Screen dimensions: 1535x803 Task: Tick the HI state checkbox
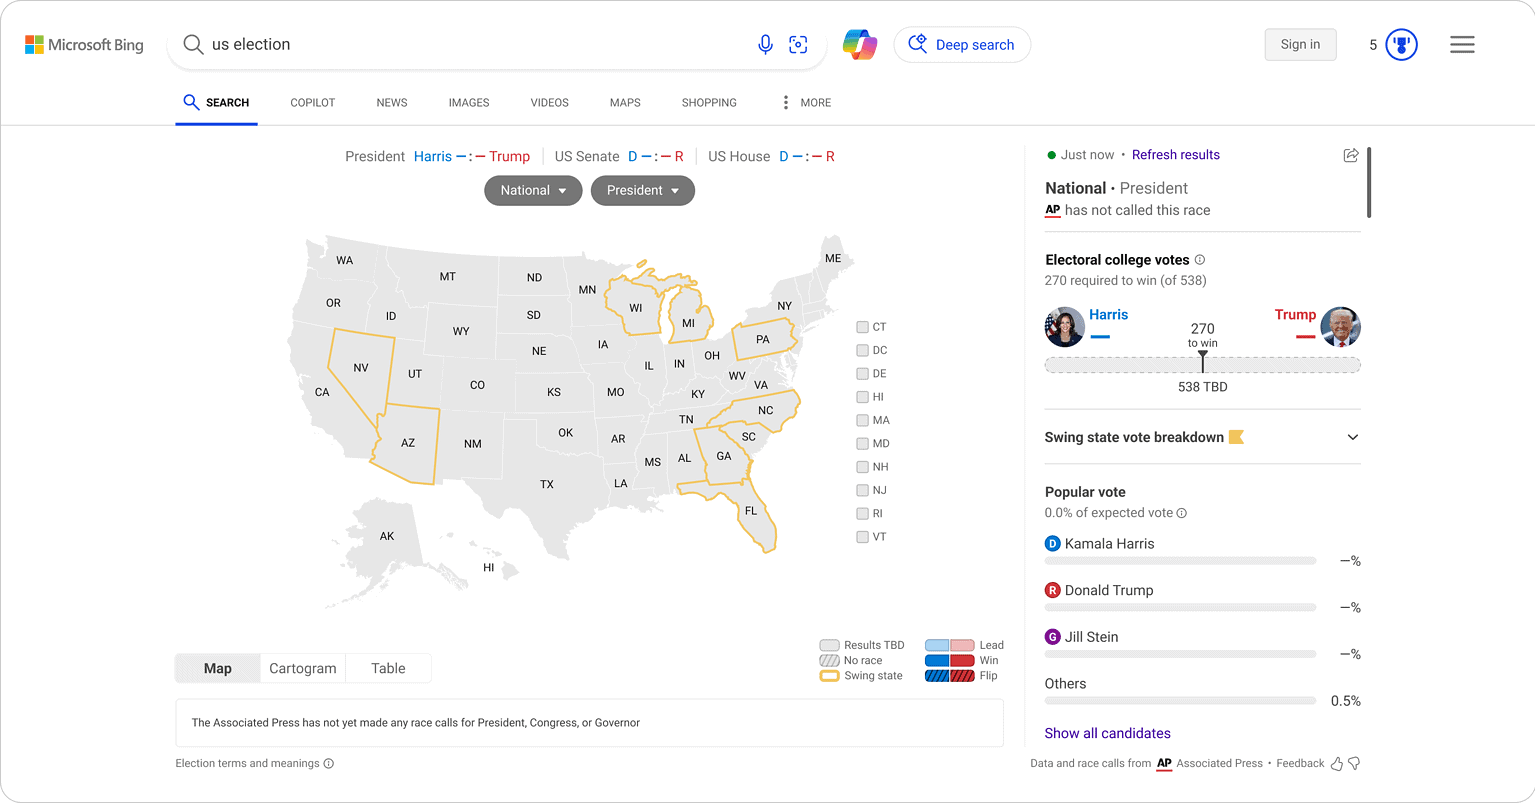point(861,396)
